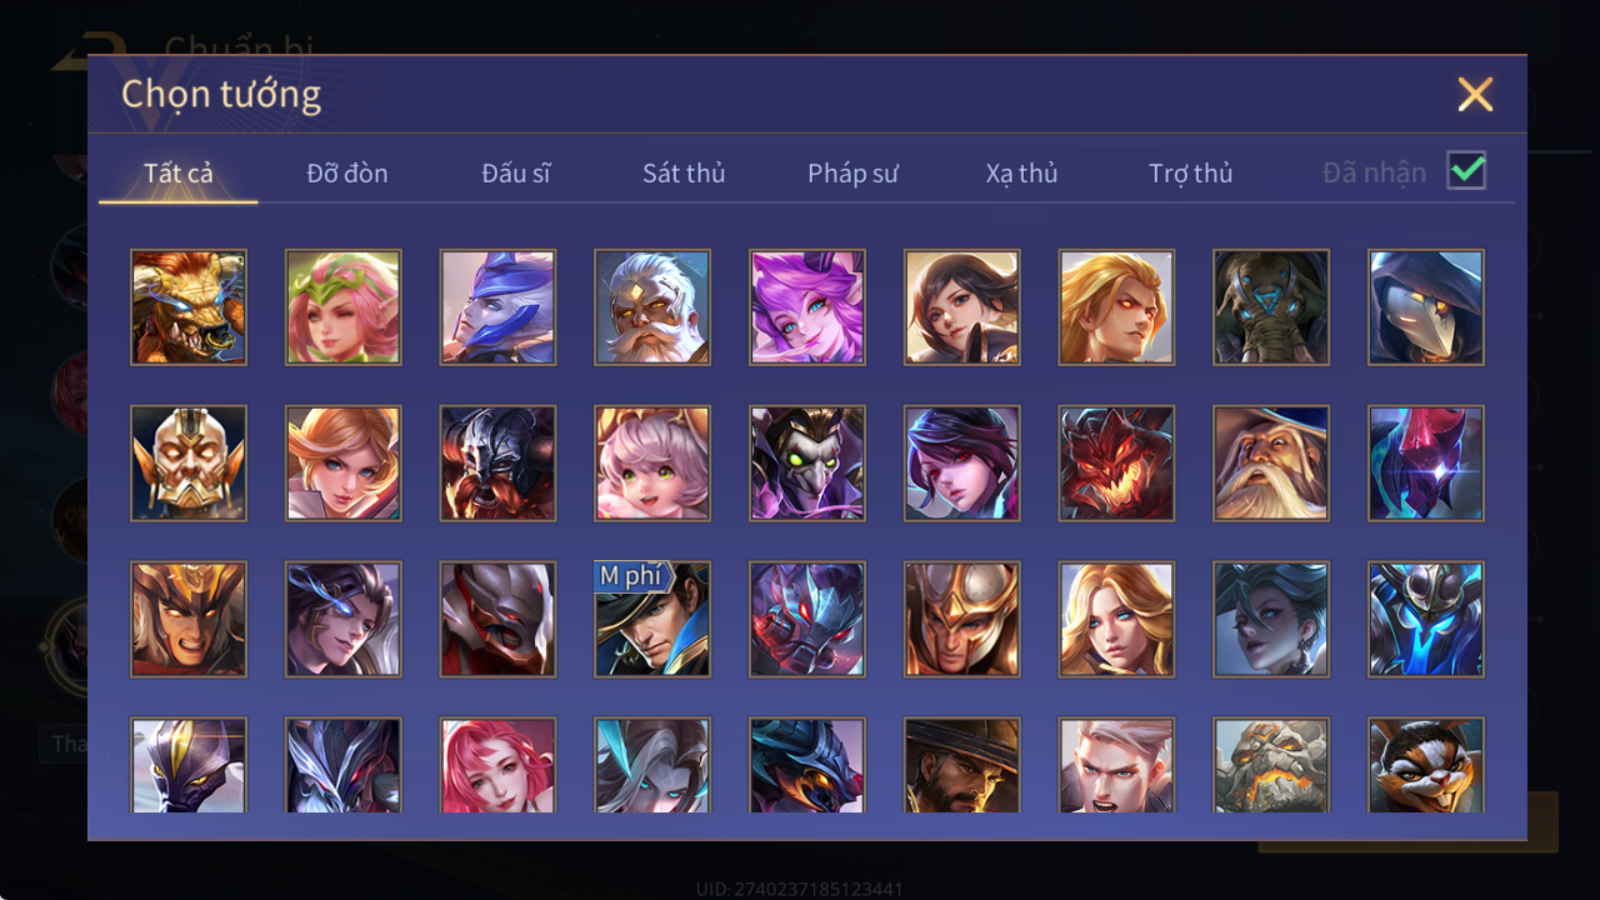
Task: Select the purple-haired girl hero portrait
Action: pyautogui.click(x=807, y=307)
